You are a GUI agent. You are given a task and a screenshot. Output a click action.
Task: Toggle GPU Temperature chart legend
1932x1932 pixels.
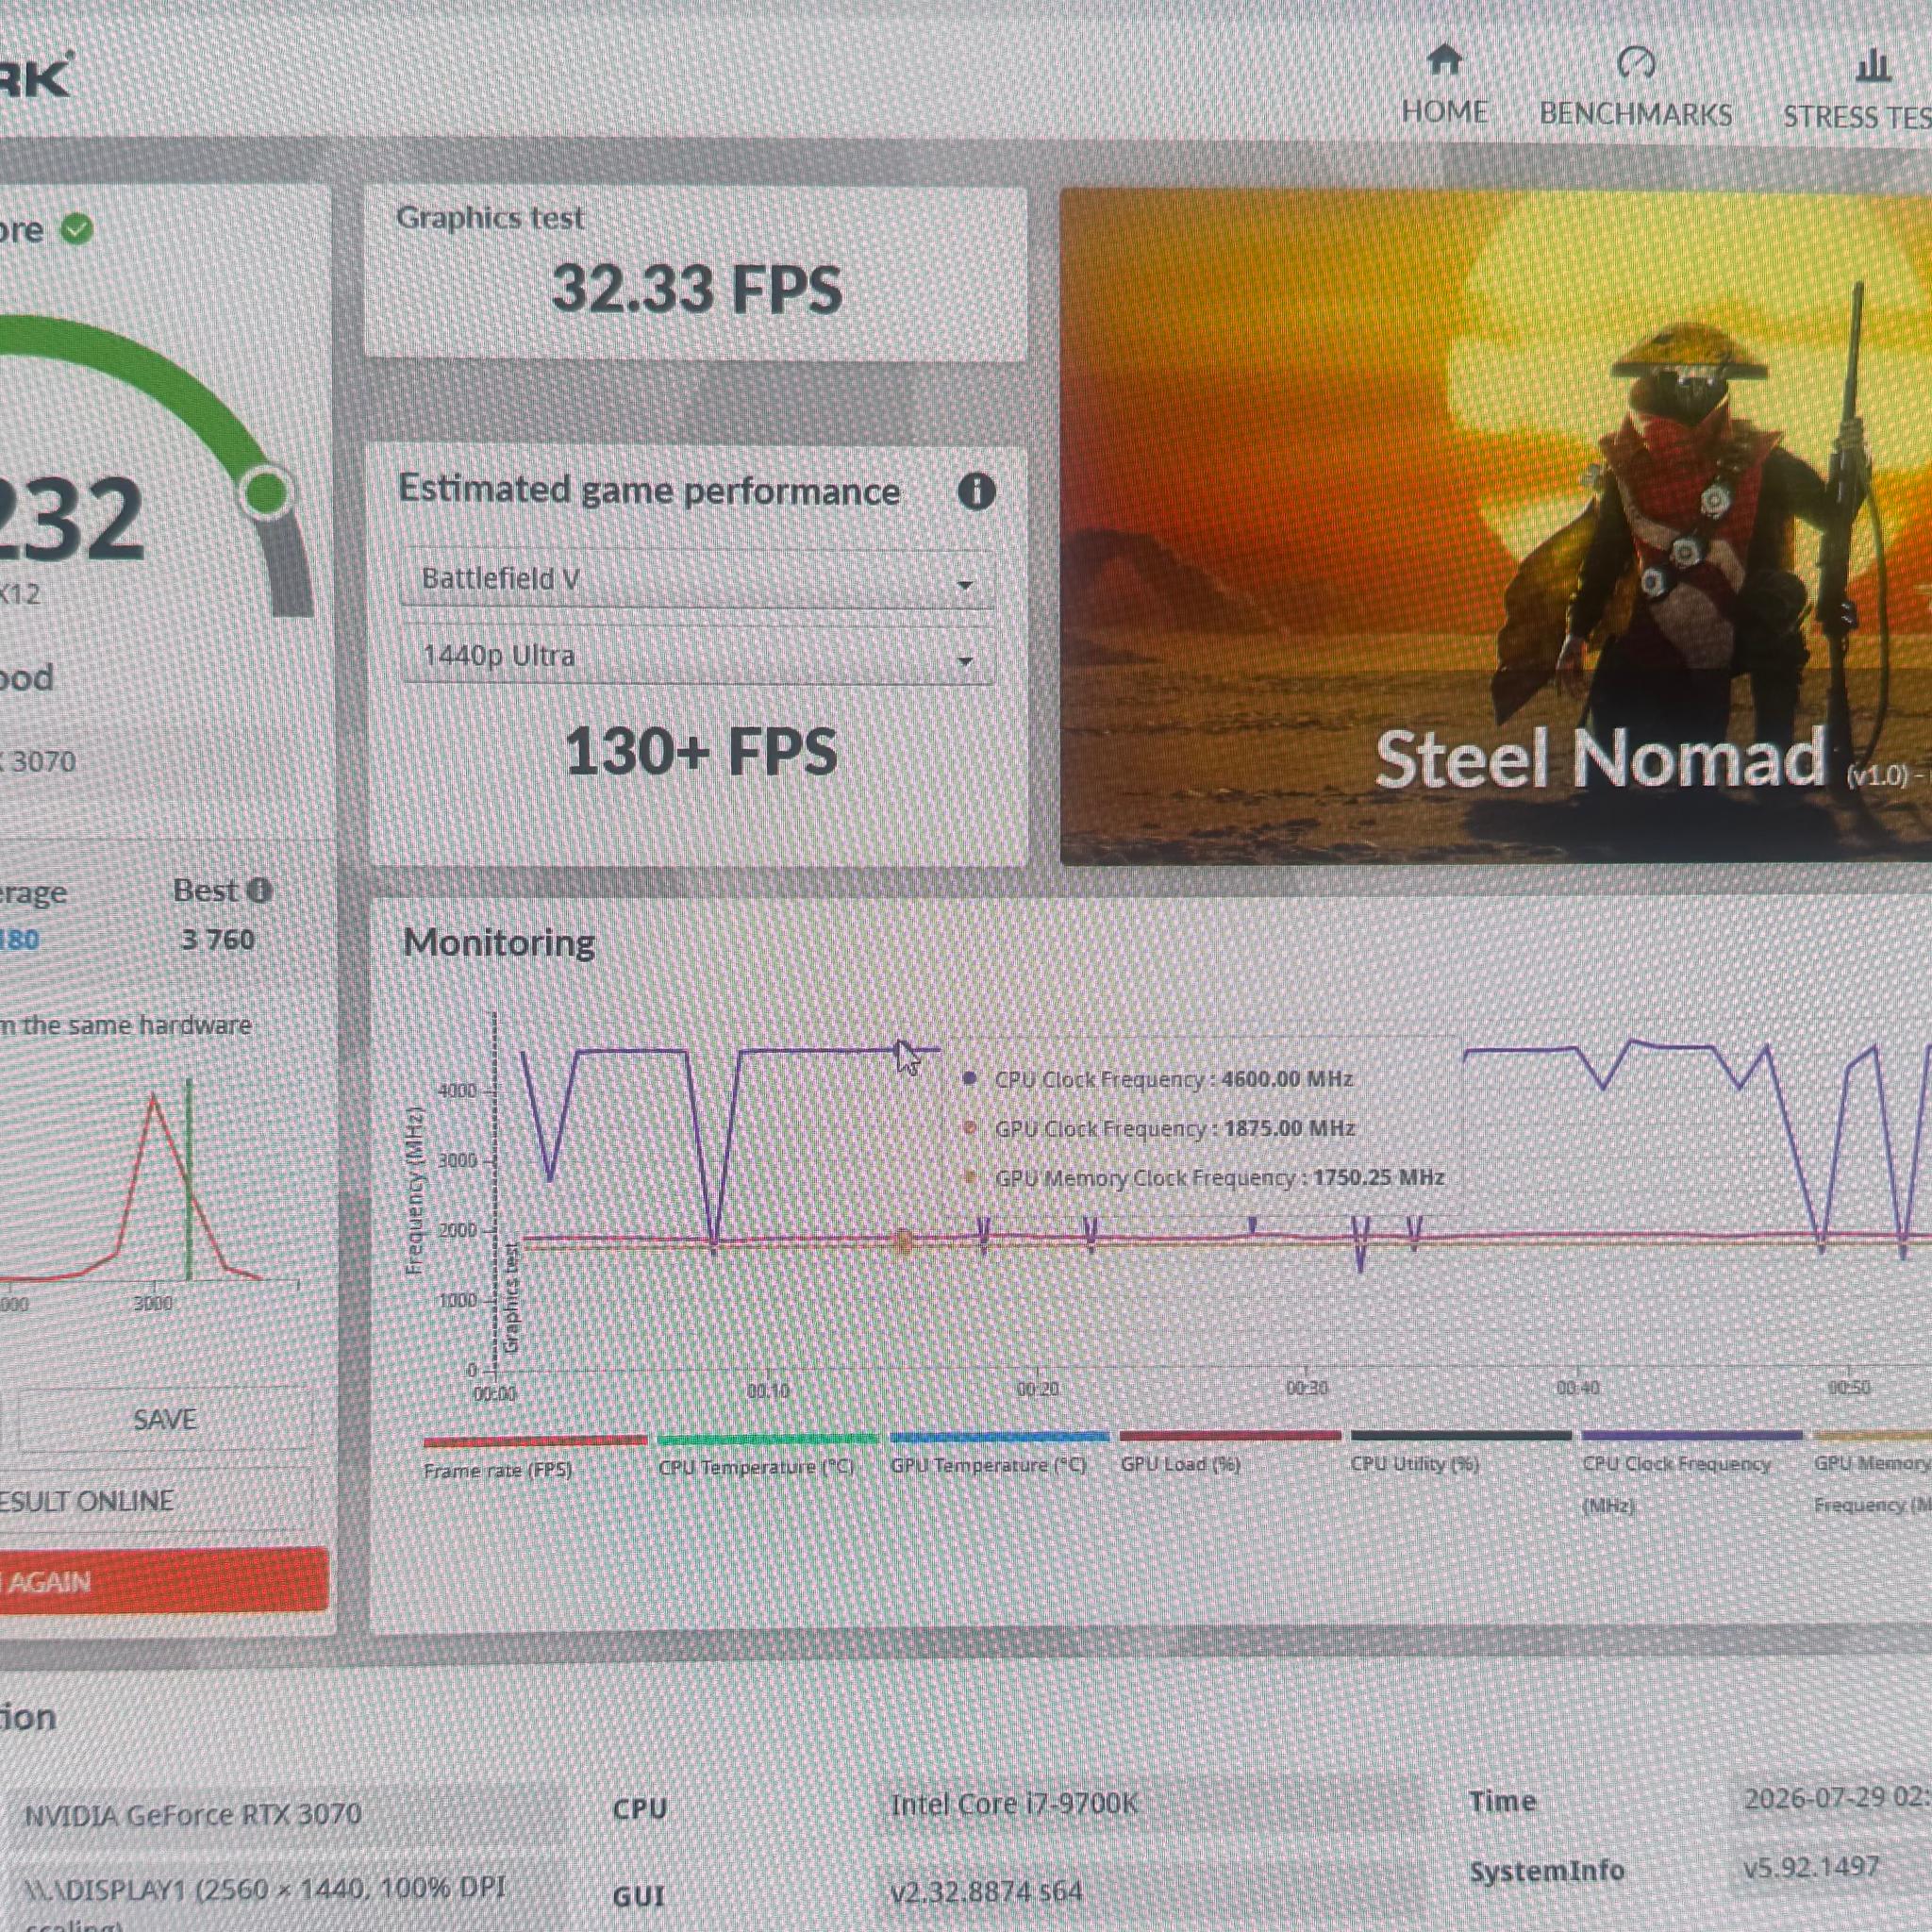pyautogui.click(x=999, y=1453)
